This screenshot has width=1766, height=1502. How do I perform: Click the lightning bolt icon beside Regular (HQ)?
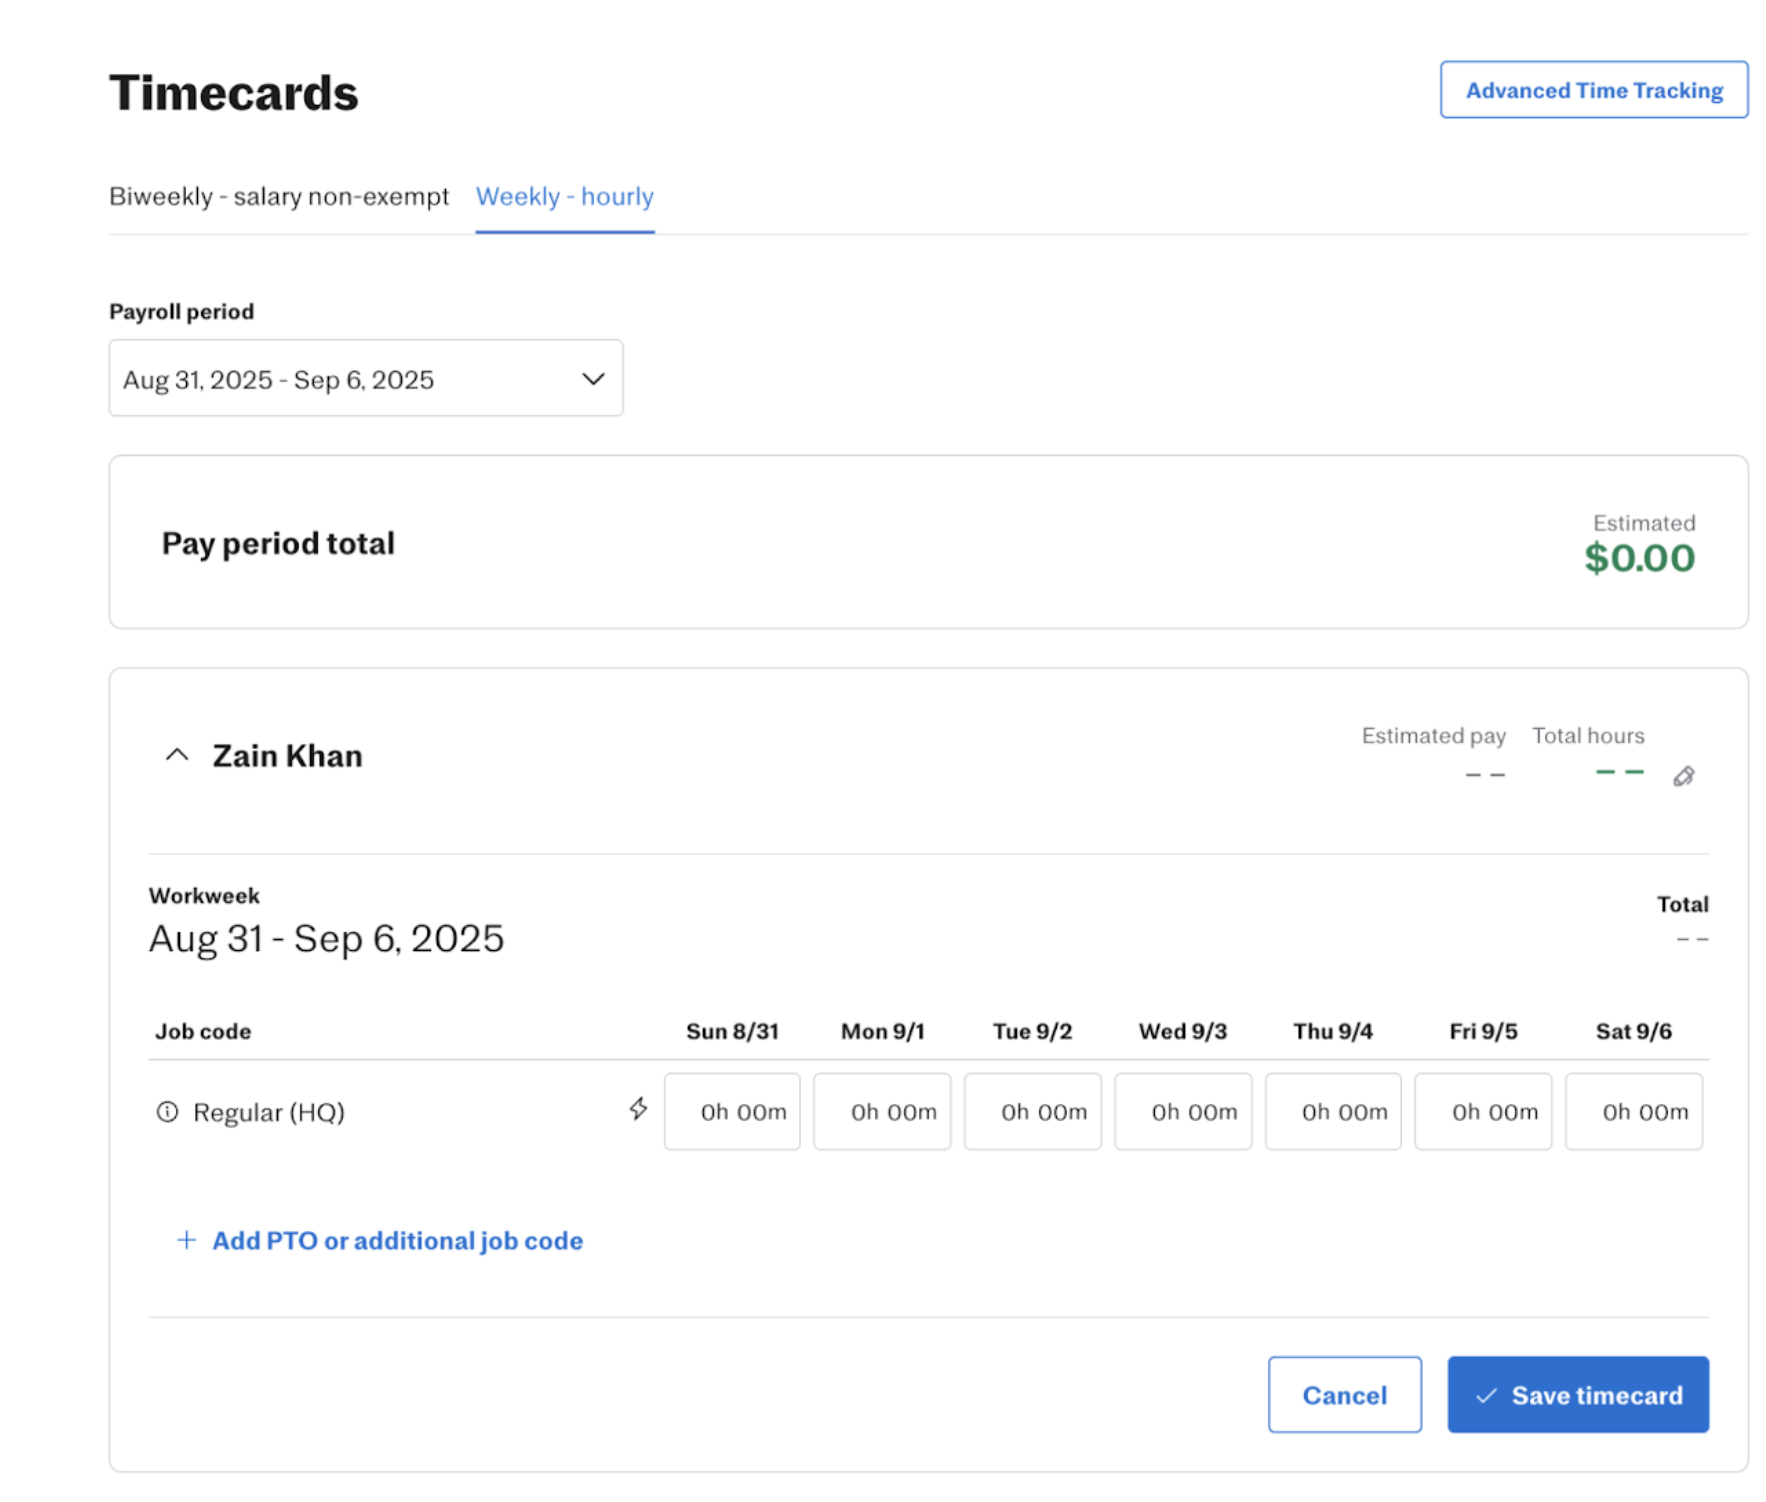click(638, 1108)
